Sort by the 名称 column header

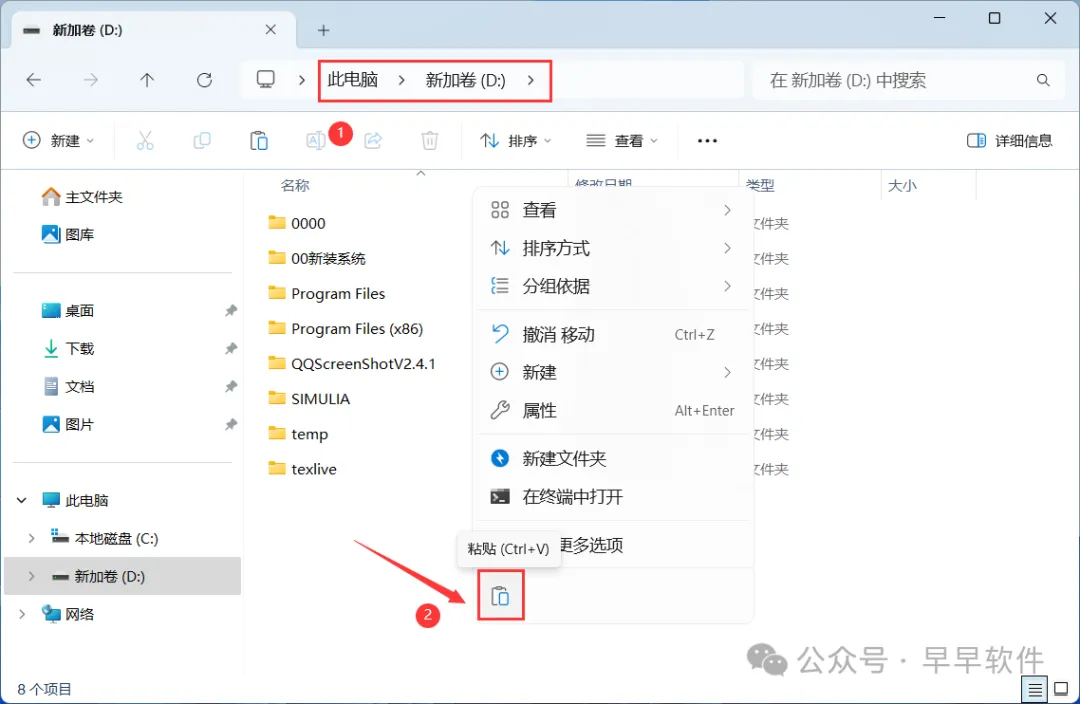pyautogui.click(x=295, y=185)
